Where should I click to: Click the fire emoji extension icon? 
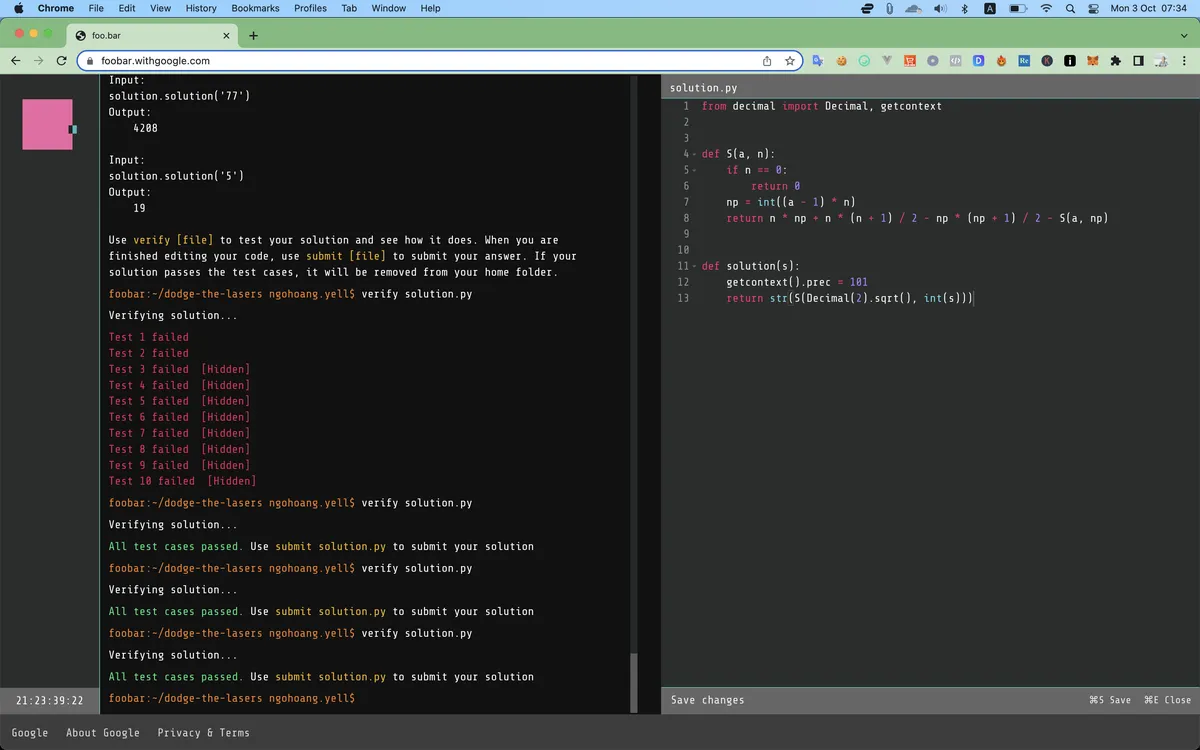(x=1001, y=61)
